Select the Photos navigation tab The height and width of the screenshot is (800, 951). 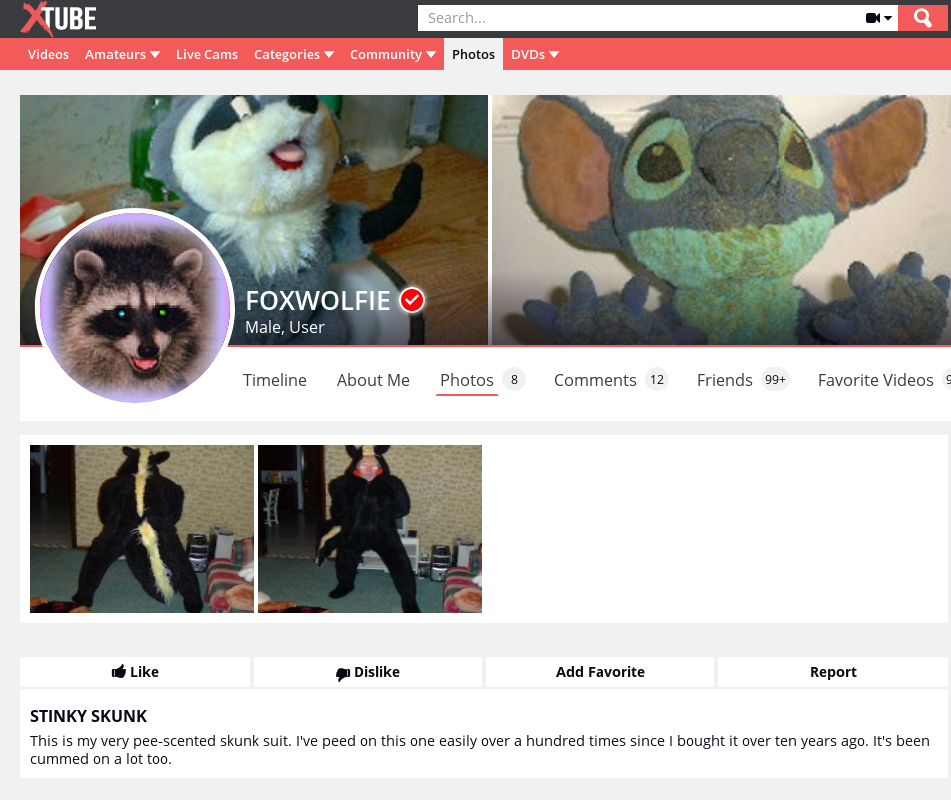(x=473, y=55)
